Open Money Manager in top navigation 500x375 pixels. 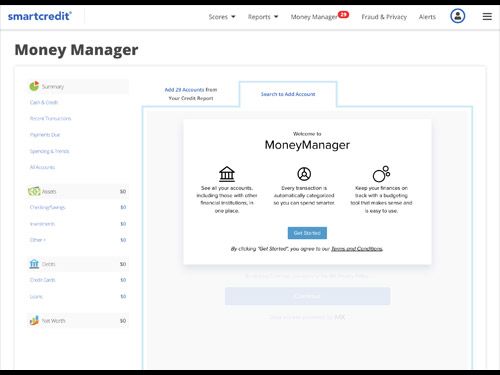point(314,17)
